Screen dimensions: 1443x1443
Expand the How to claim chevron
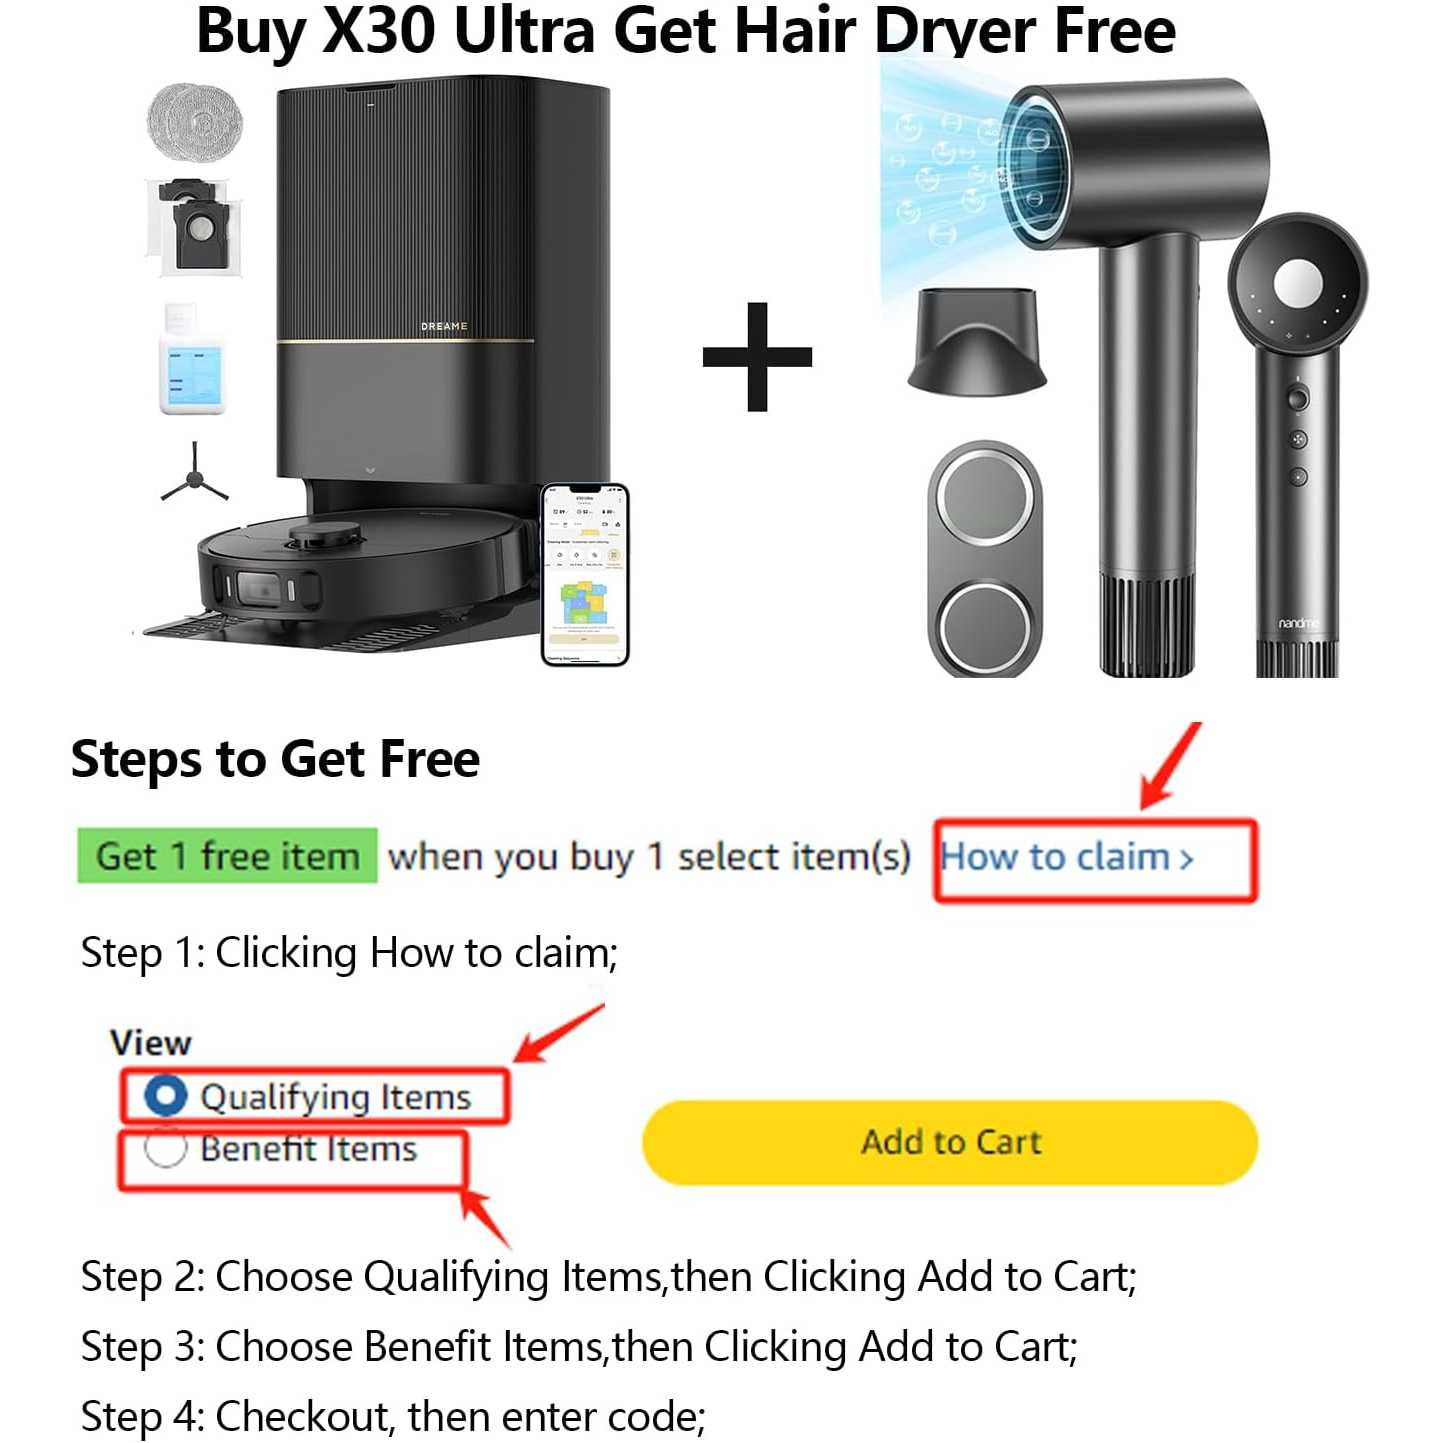click(x=1186, y=859)
